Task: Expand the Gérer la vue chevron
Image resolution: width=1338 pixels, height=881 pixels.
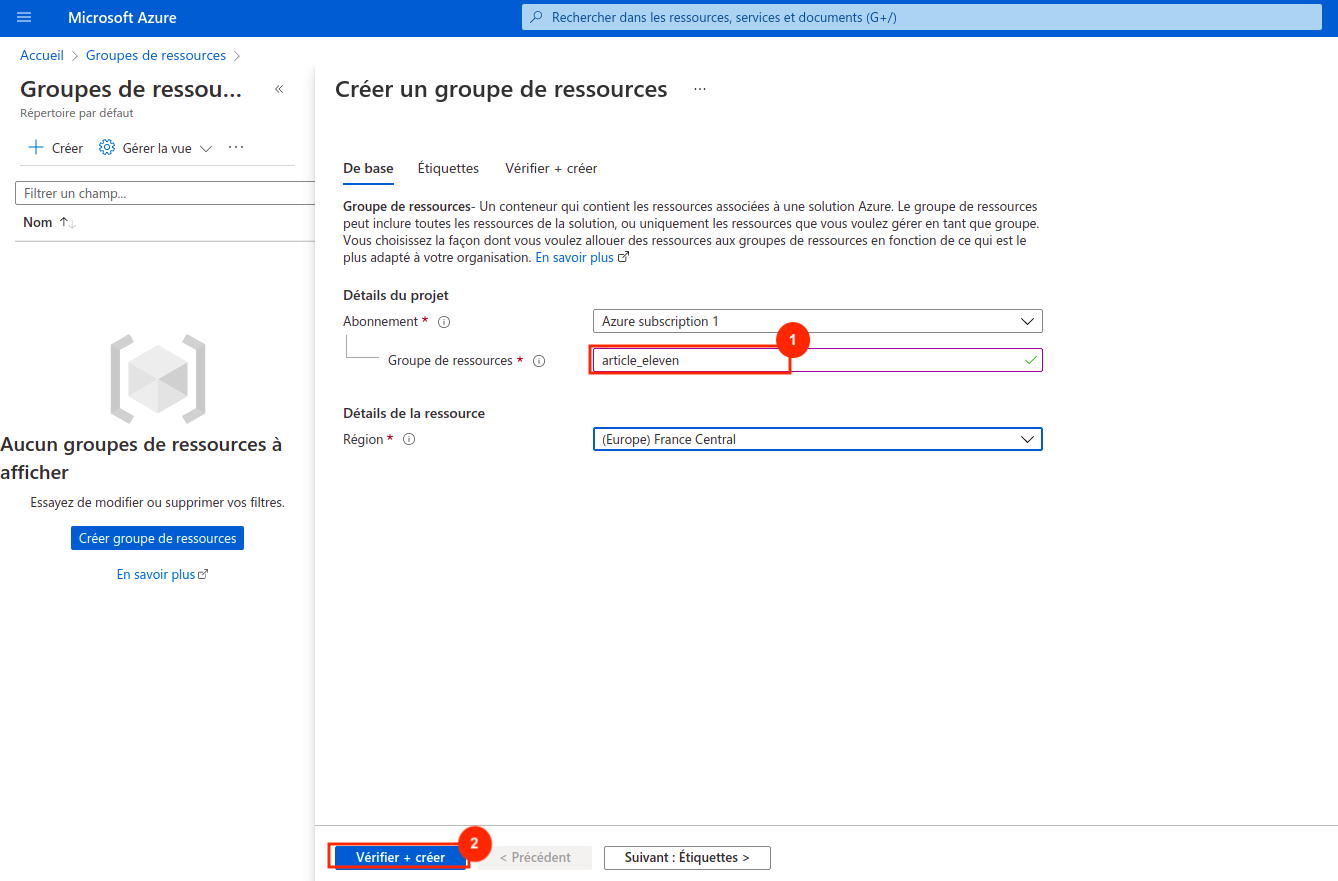Action: click(206, 147)
